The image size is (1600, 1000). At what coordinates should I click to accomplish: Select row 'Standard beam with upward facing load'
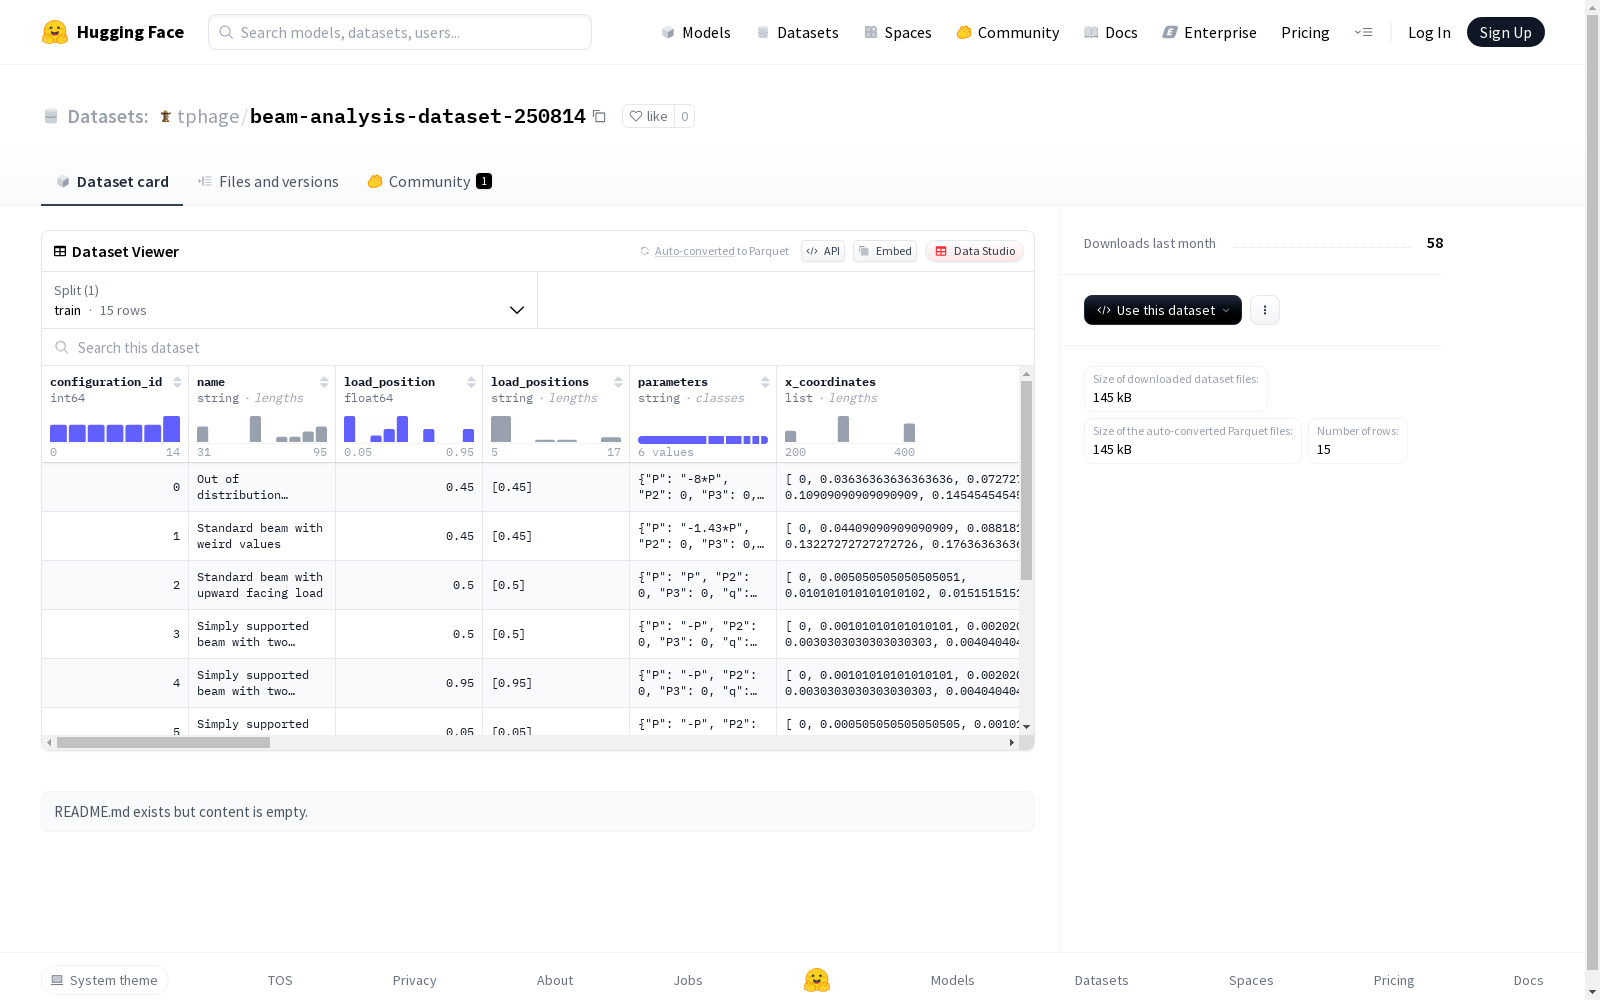pos(531,585)
